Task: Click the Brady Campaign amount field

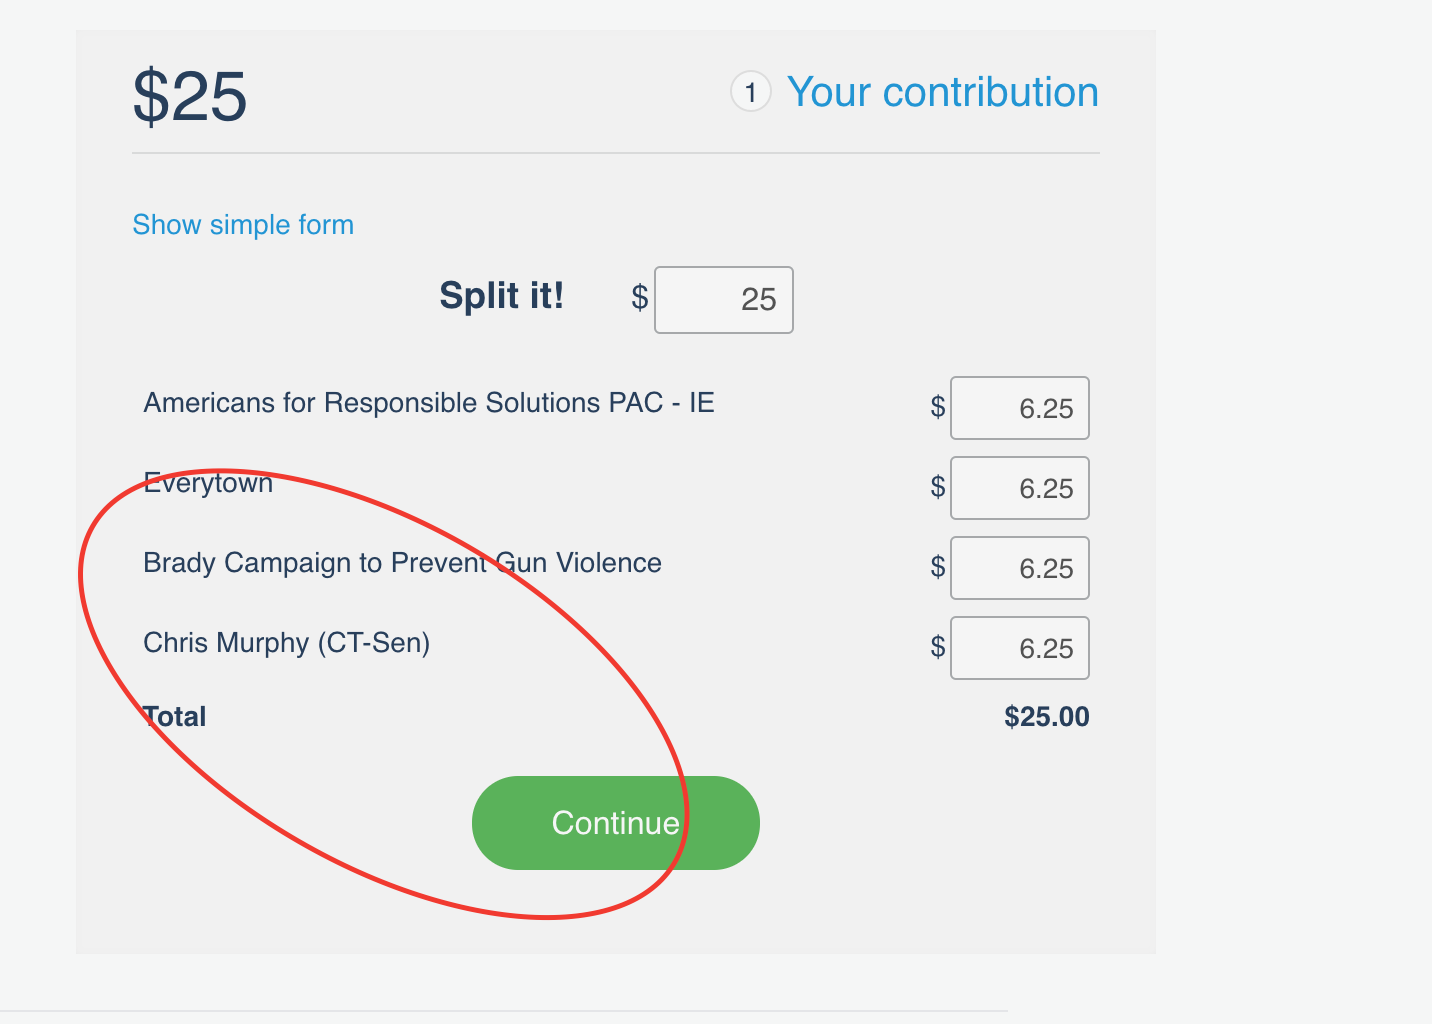Action: (1020, 568)
